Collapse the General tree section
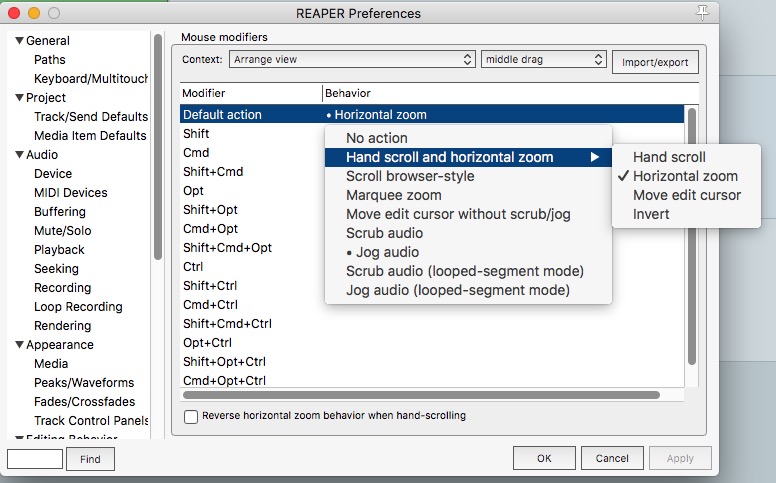 [19, 41]
